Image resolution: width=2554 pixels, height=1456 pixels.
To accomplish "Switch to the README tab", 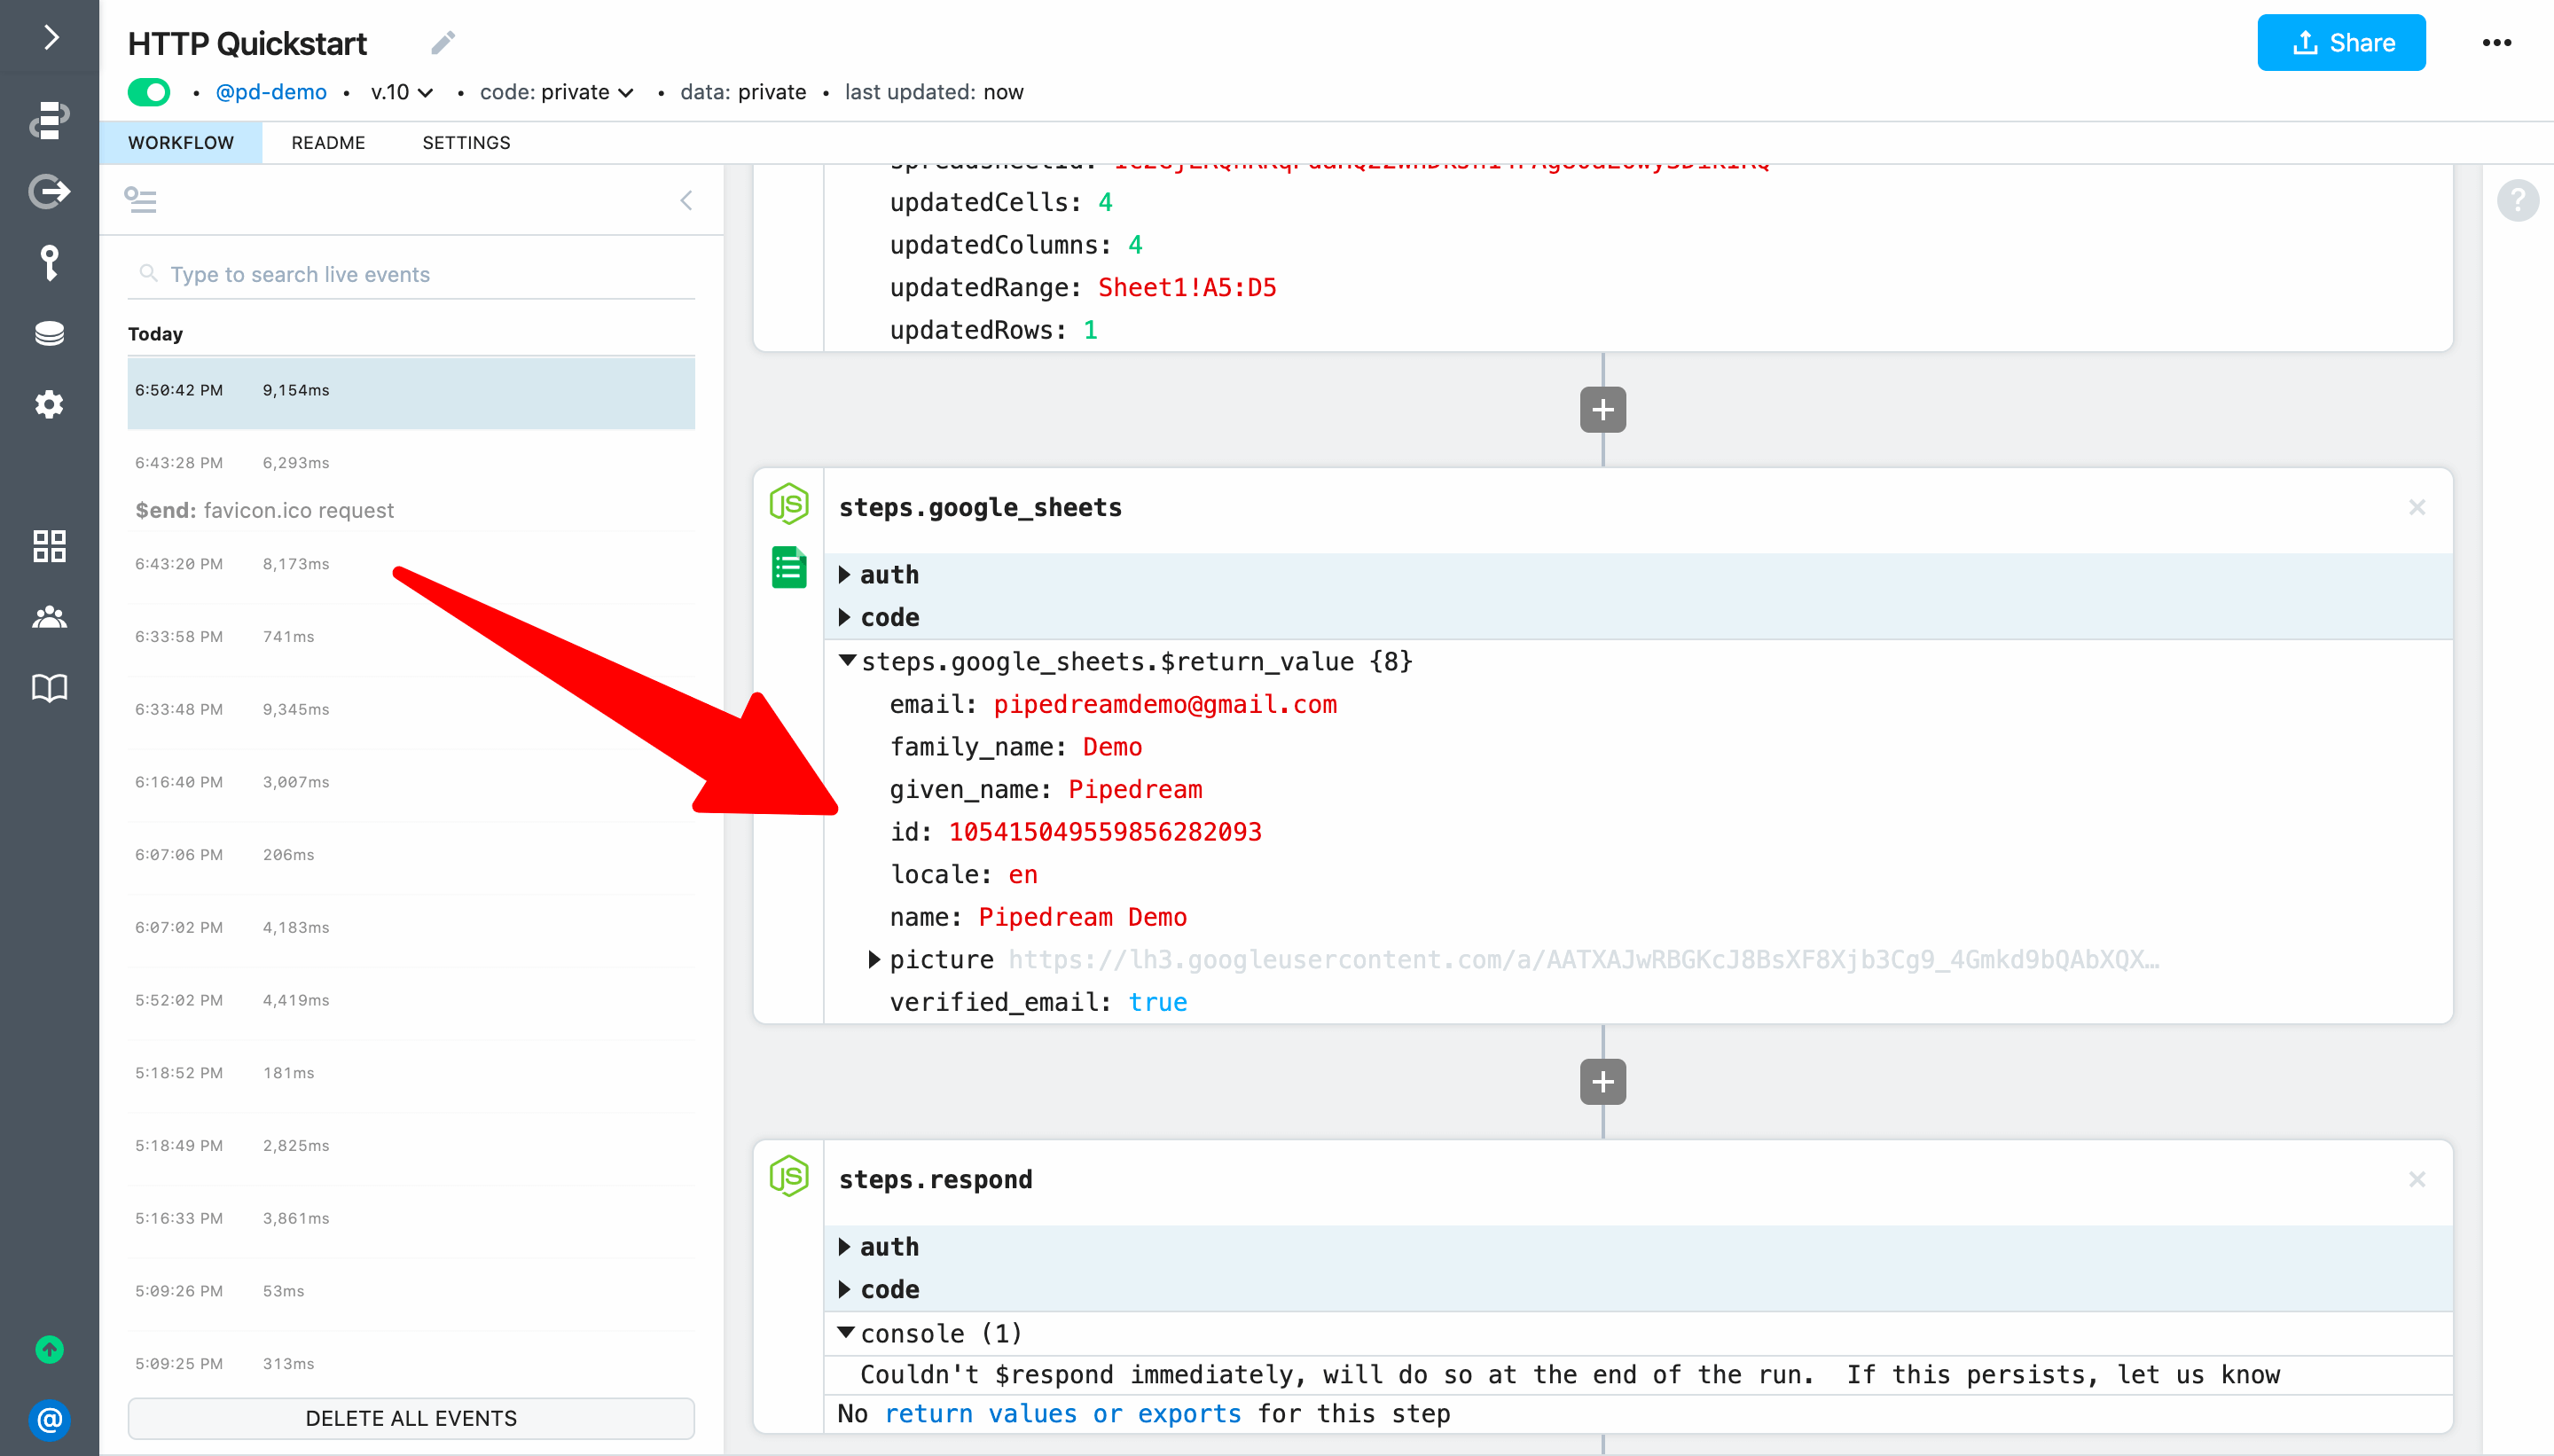I will pyautogui.click(x=328, y=143).
